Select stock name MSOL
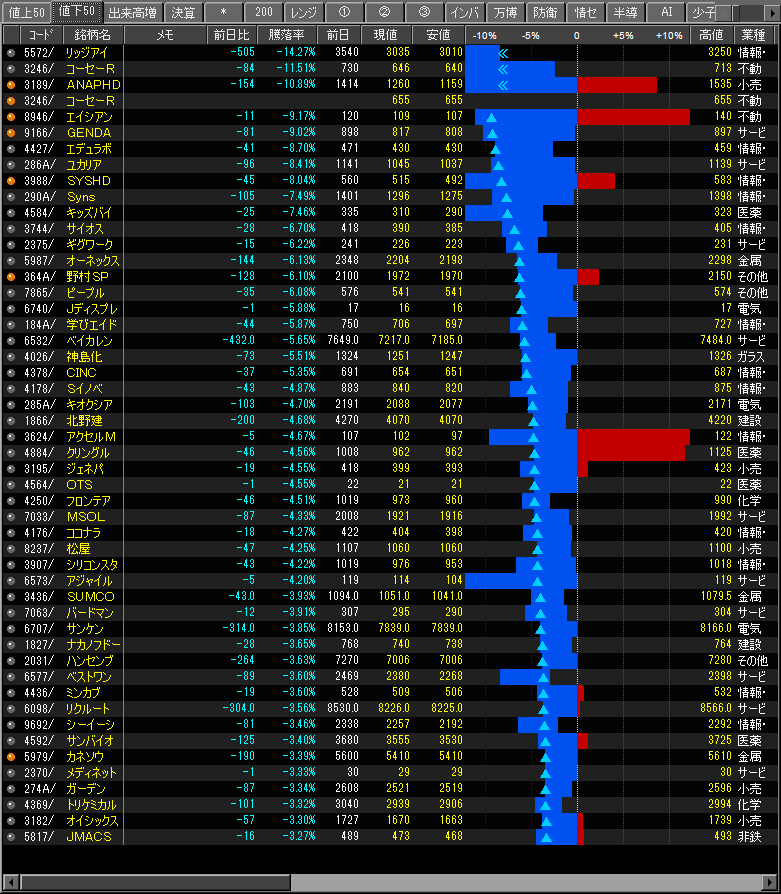 [86, 517]
